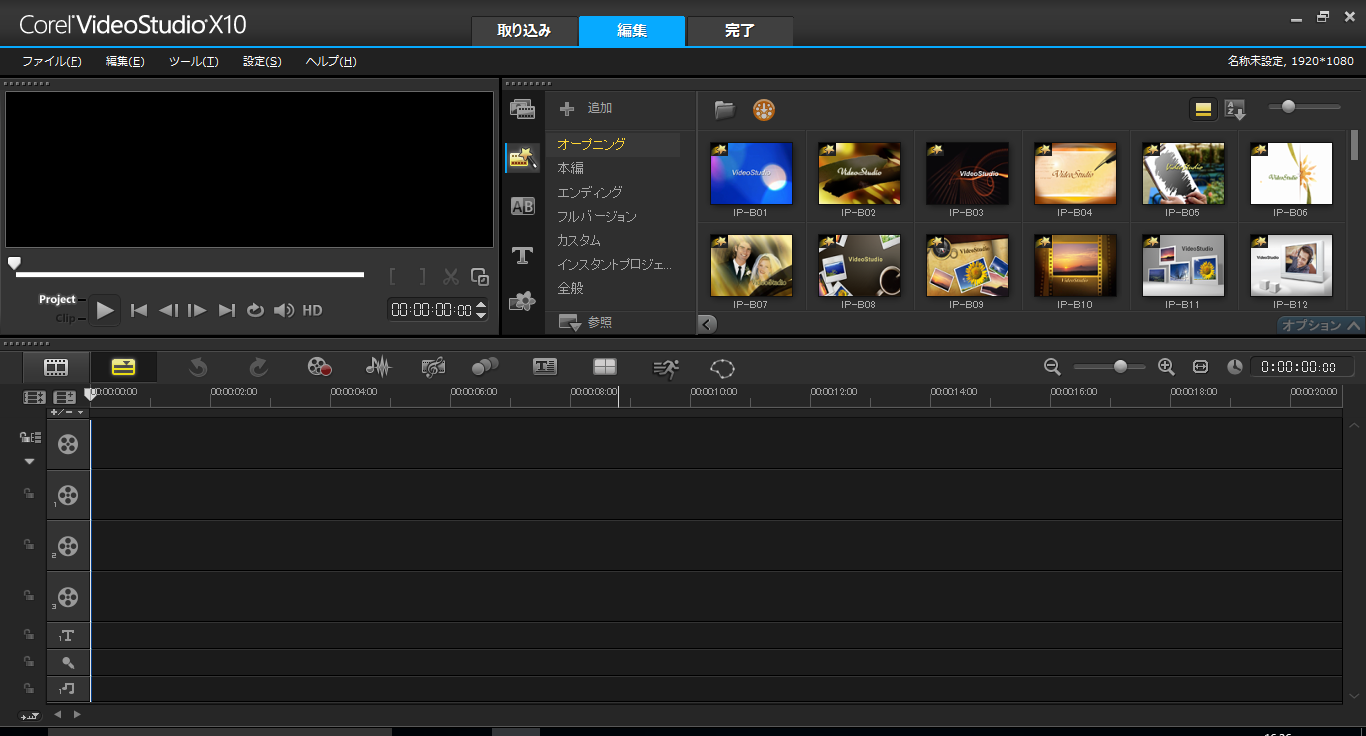Undo the last action in the timeline toolbar
The width and height of the screenshot is (1366, 736).
(x=197, y=367)
